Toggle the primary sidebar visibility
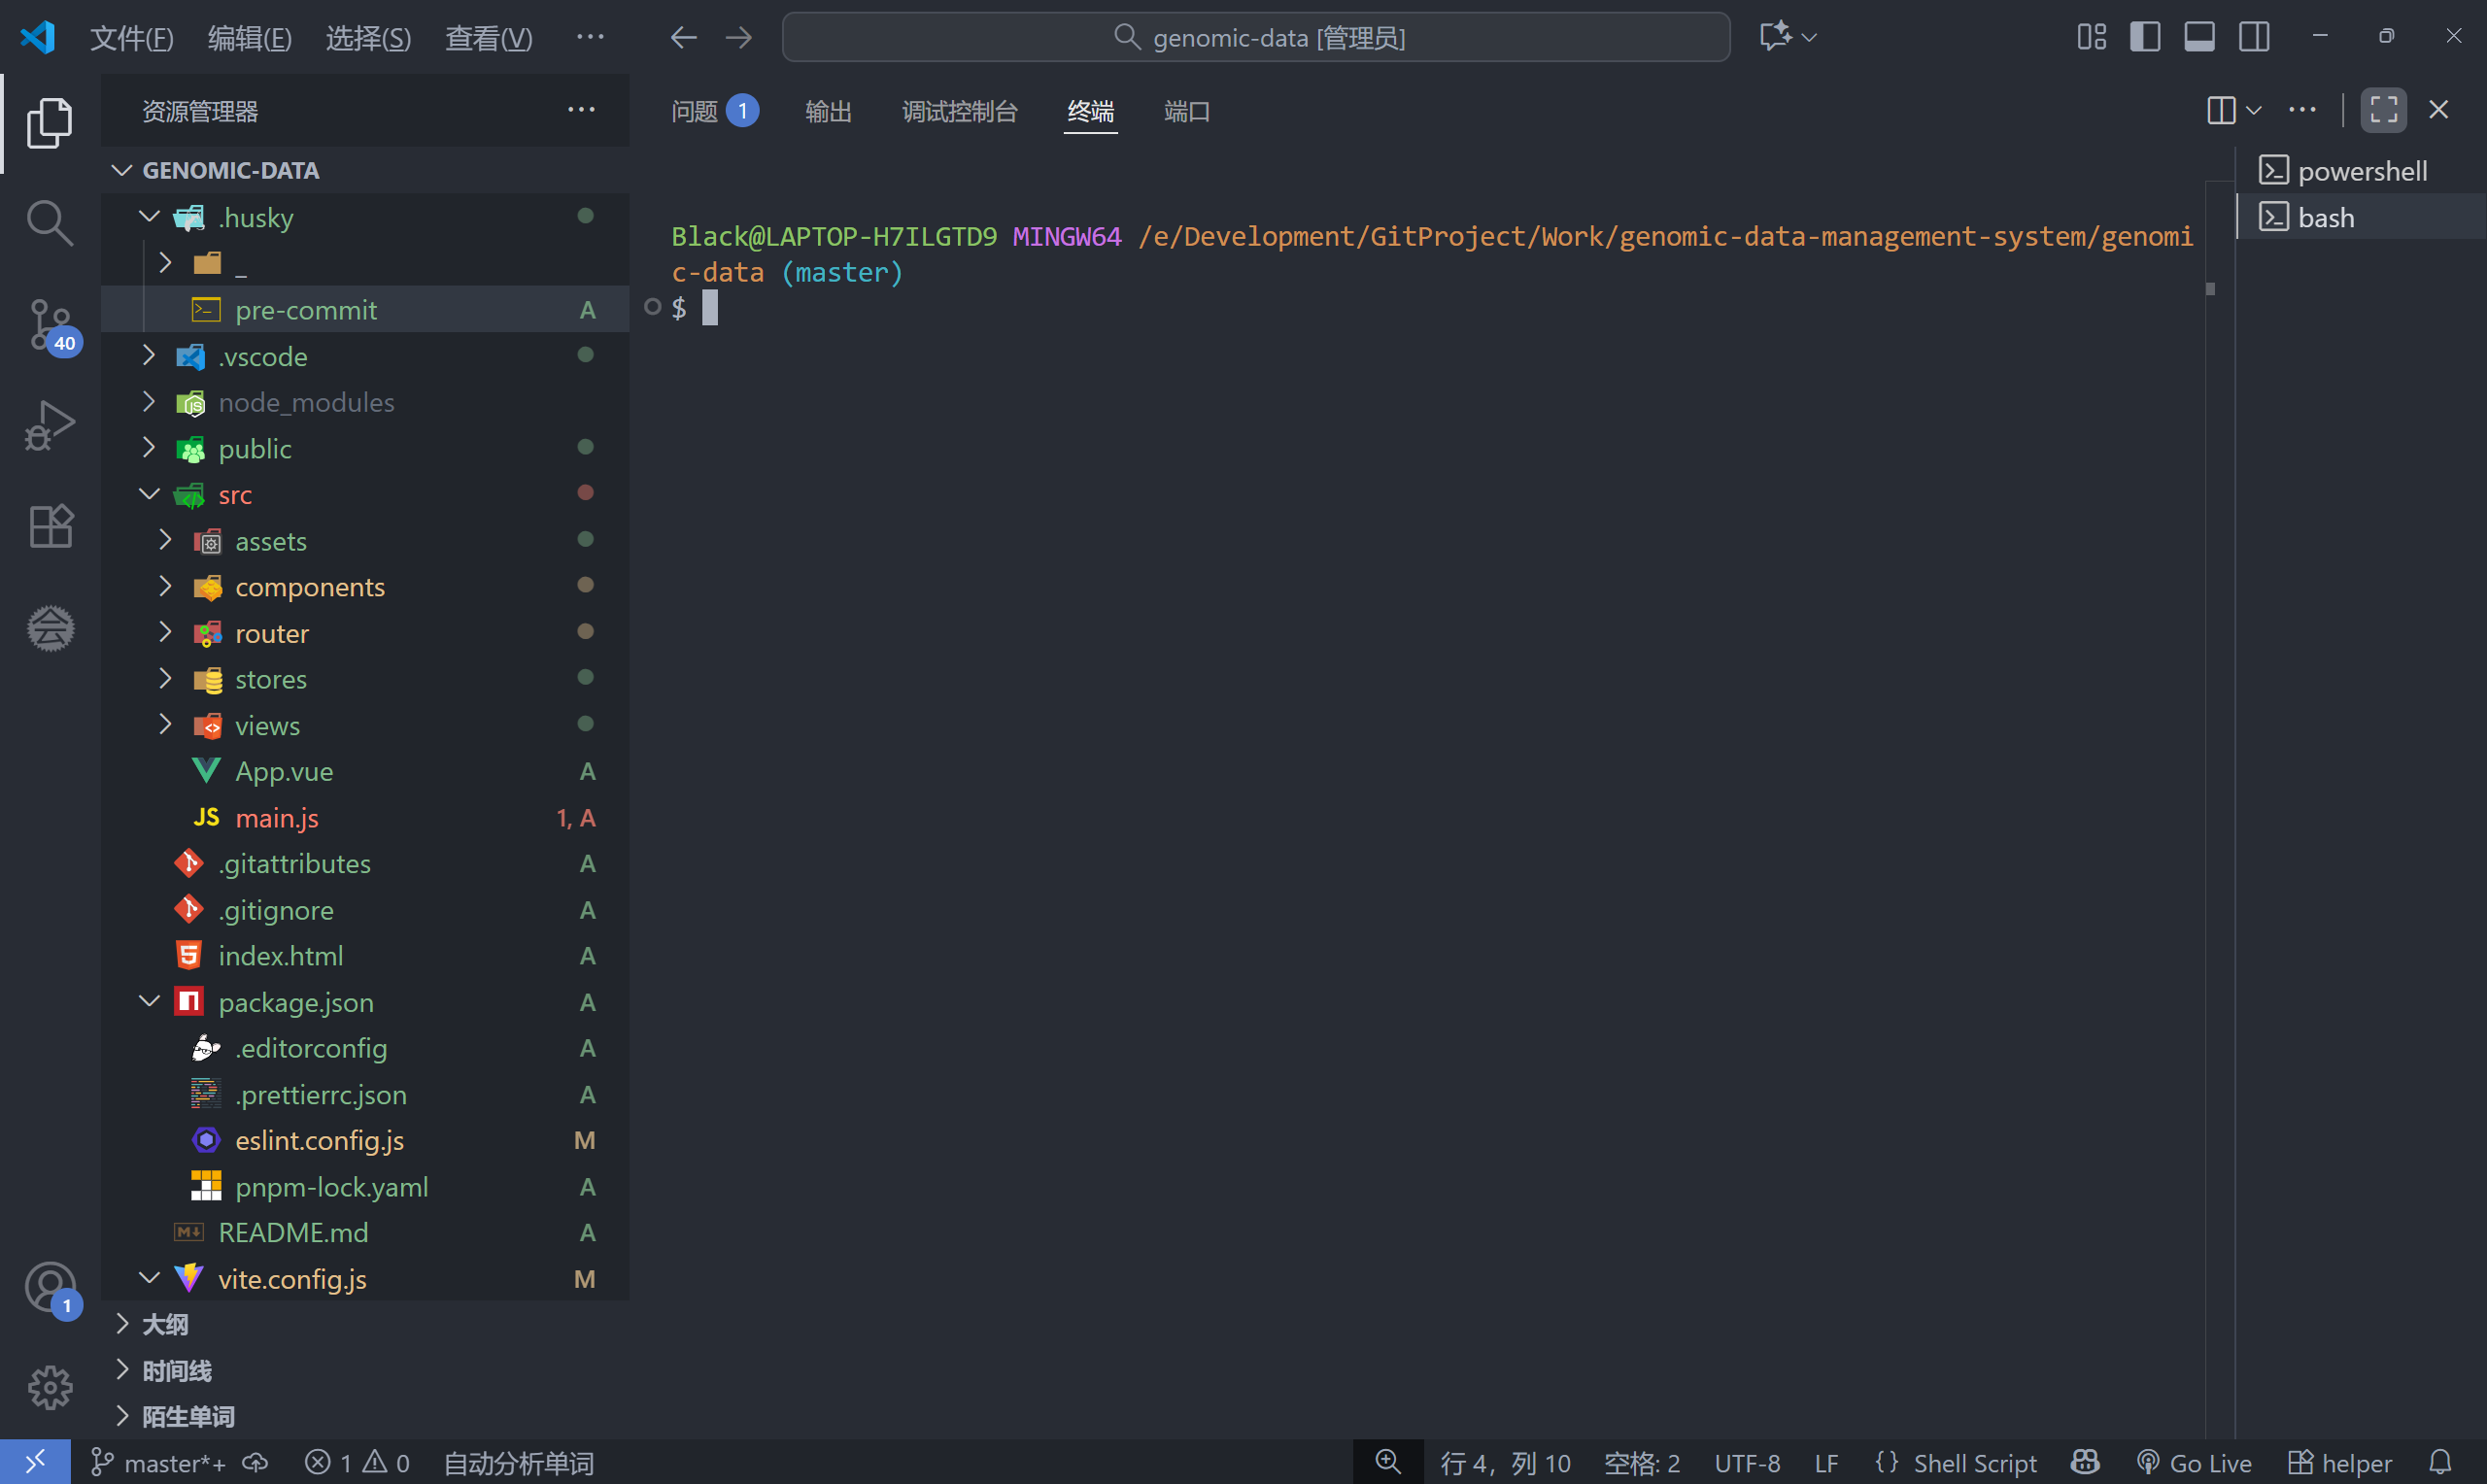2487x1484 pixels. click(2145, 37)
